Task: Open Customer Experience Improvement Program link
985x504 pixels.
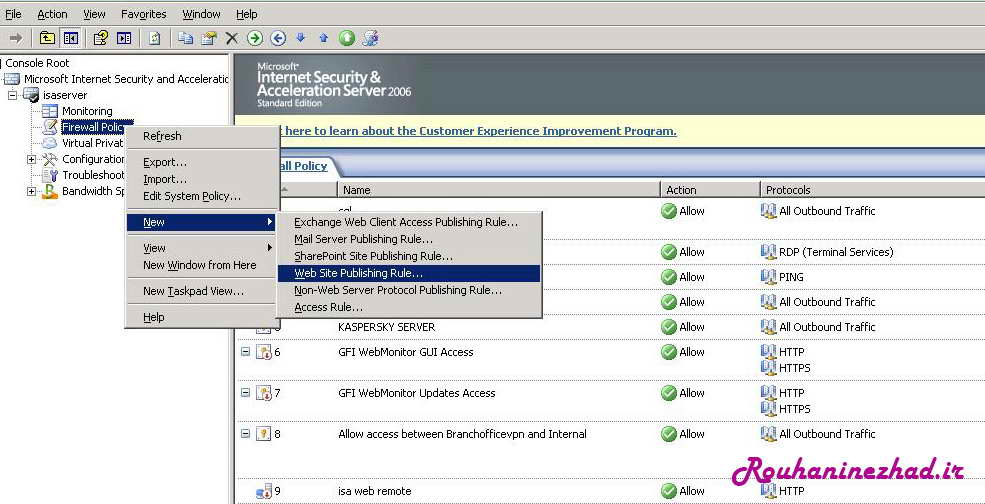Action: [479, 131]
